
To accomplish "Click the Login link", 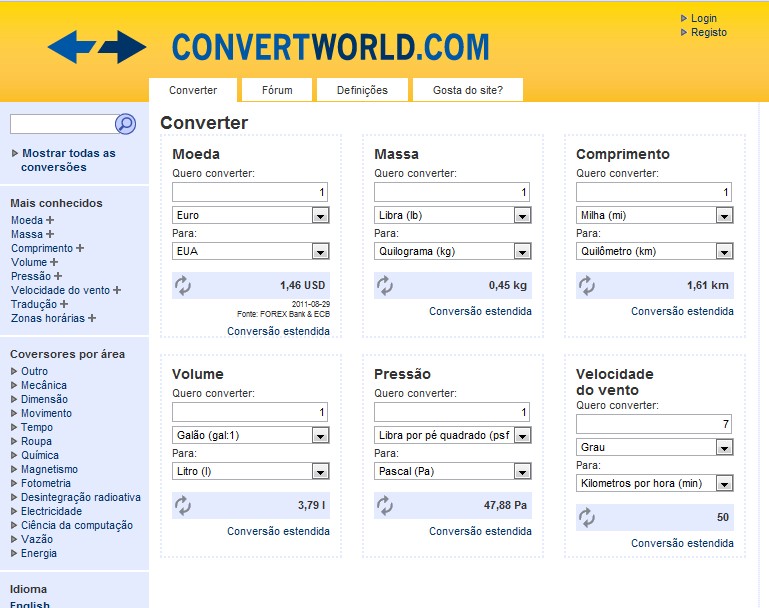I will tap(703, 18).
